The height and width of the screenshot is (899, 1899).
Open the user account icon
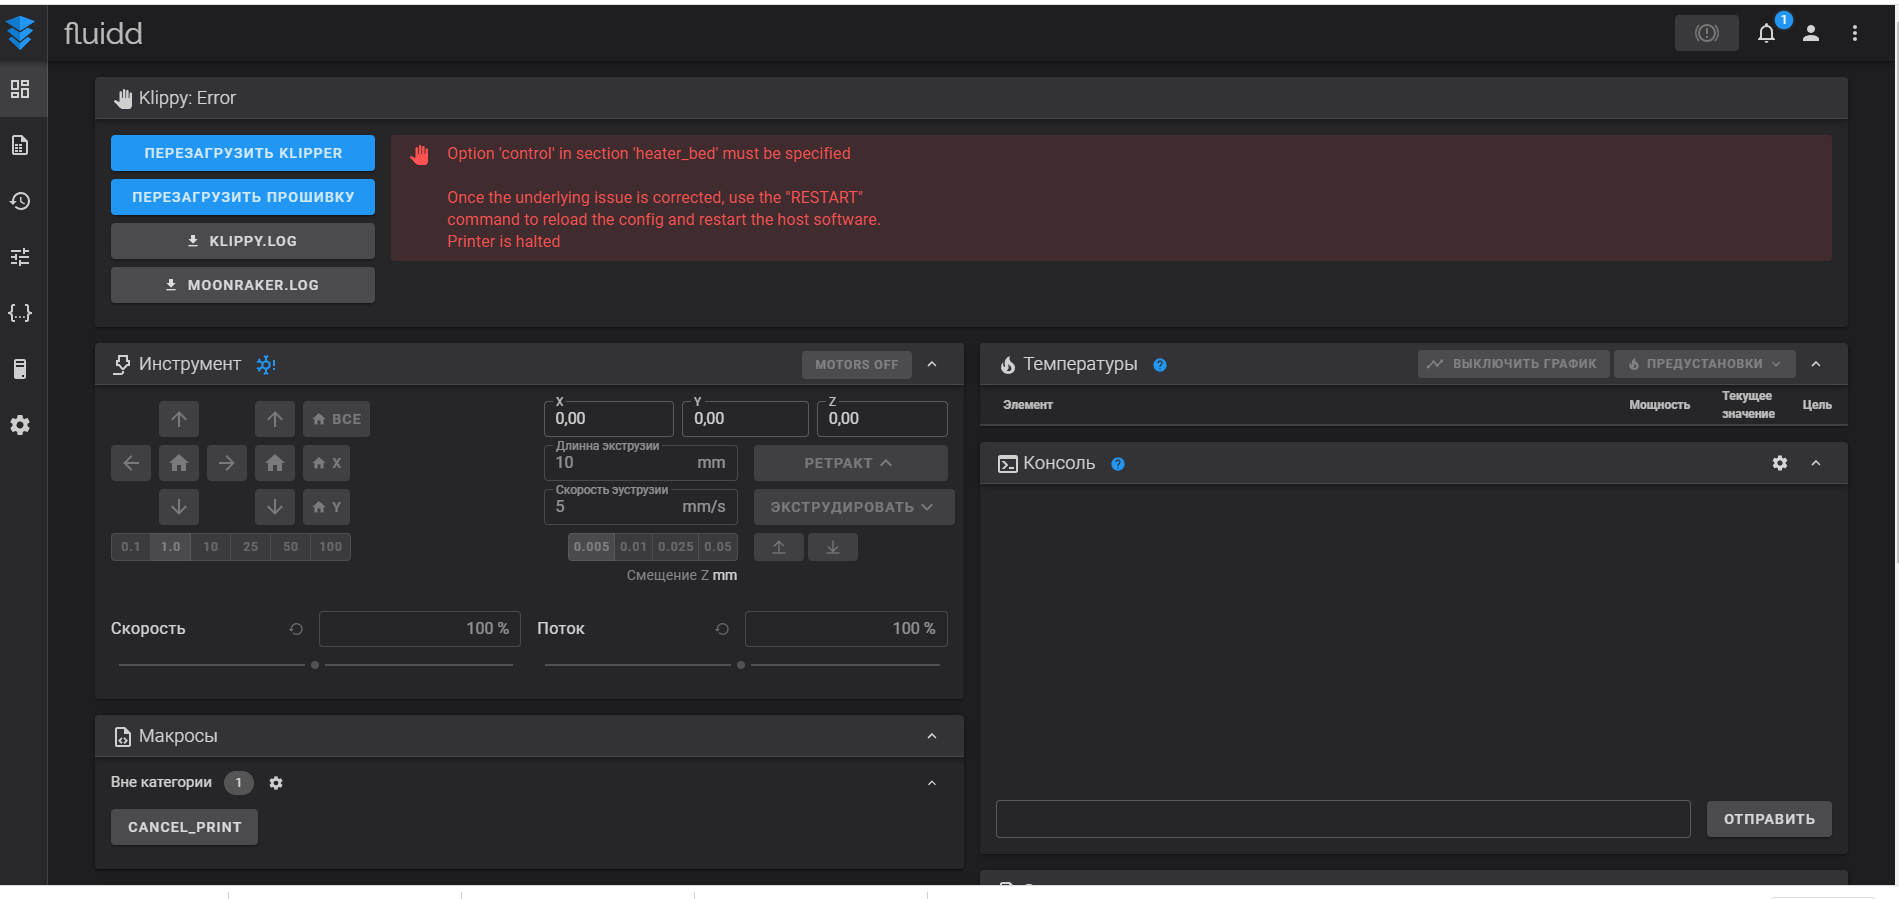[x=1810, y=33]
